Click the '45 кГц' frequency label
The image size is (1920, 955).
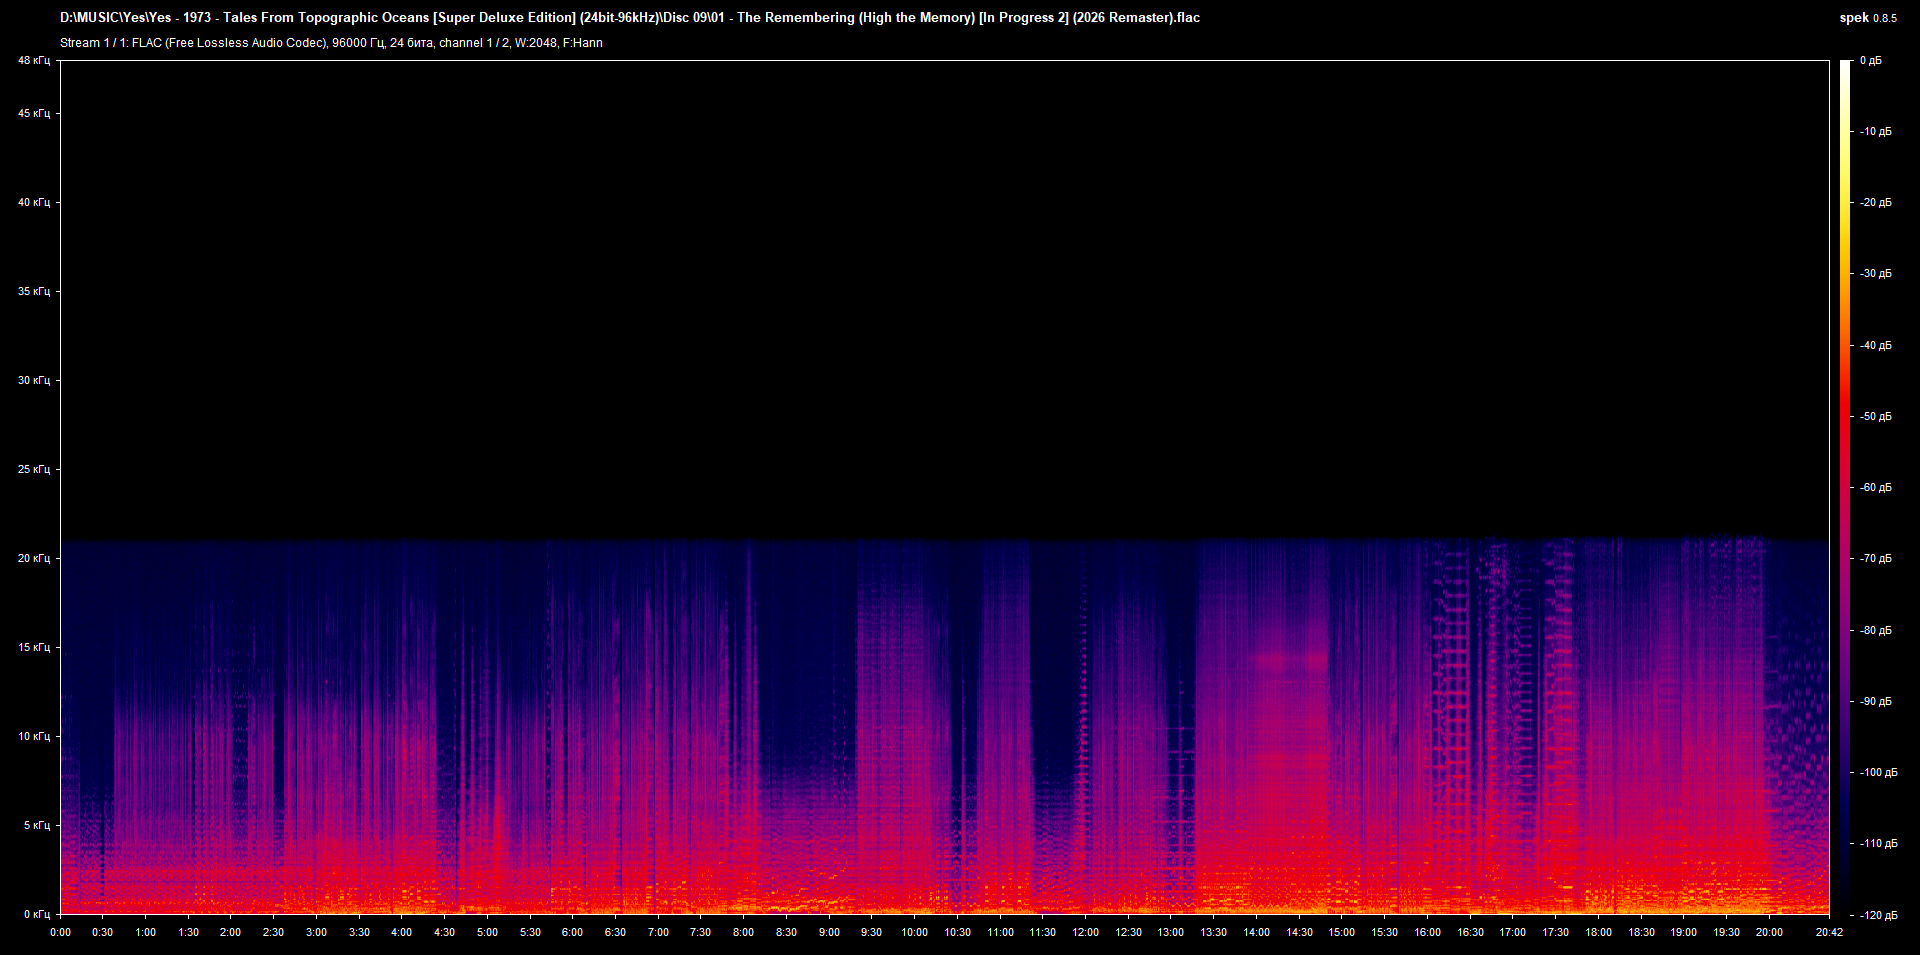[x=34, y=113]
